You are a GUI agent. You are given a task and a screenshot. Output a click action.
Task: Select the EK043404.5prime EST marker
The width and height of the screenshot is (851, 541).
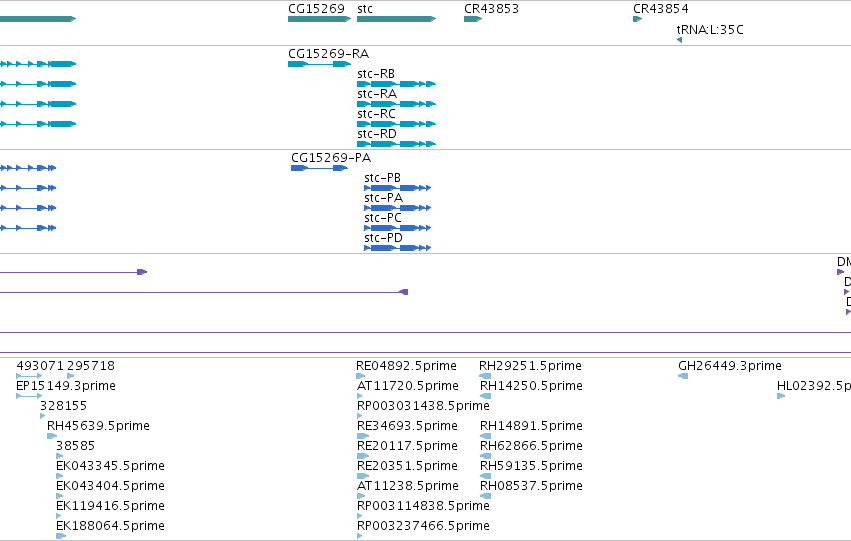tap(59, 497)
